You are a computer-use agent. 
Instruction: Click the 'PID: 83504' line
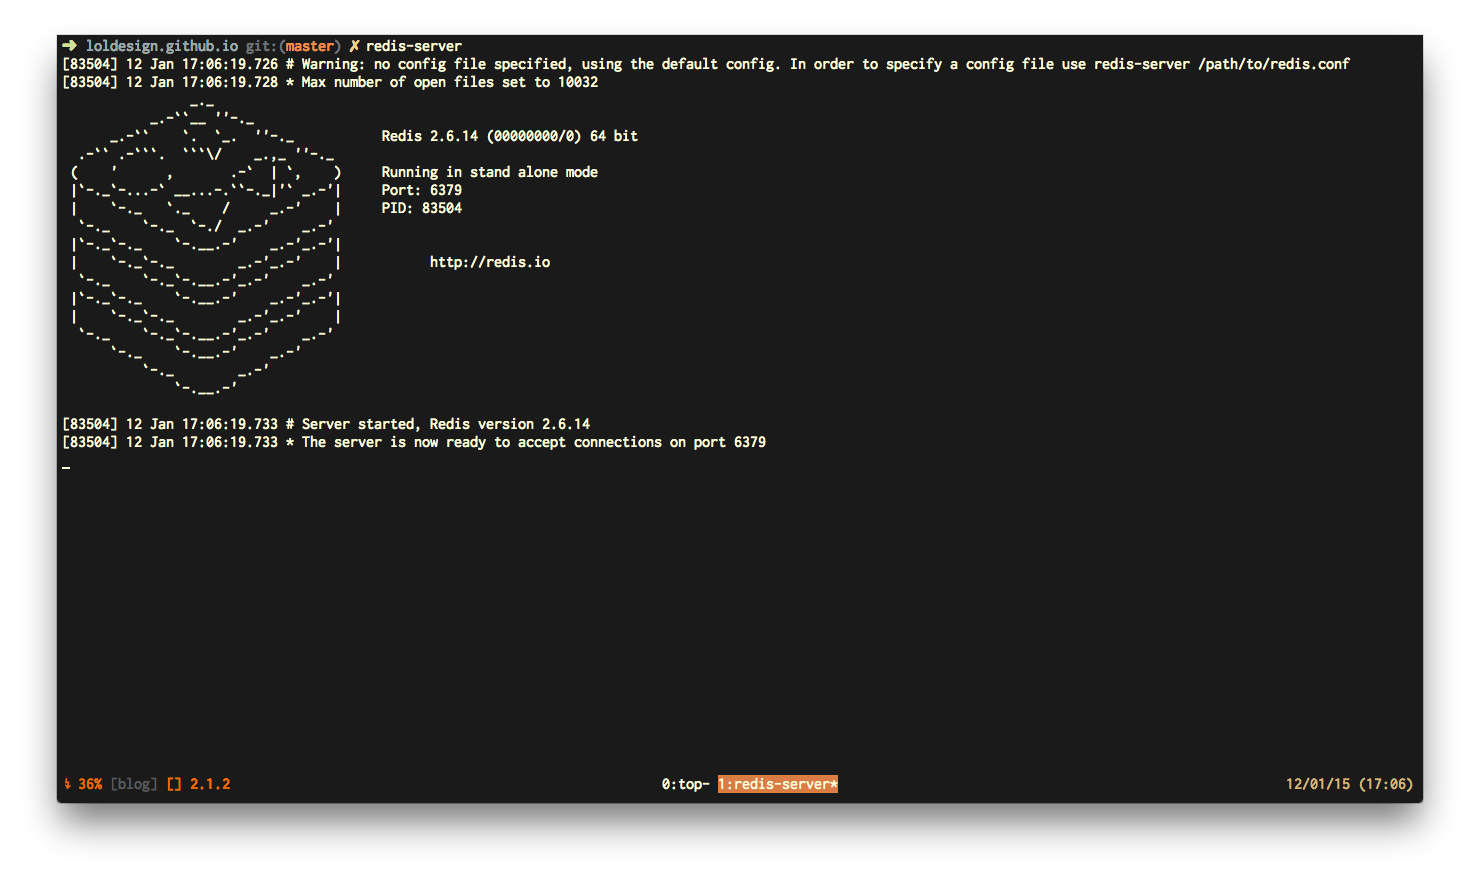422,208
